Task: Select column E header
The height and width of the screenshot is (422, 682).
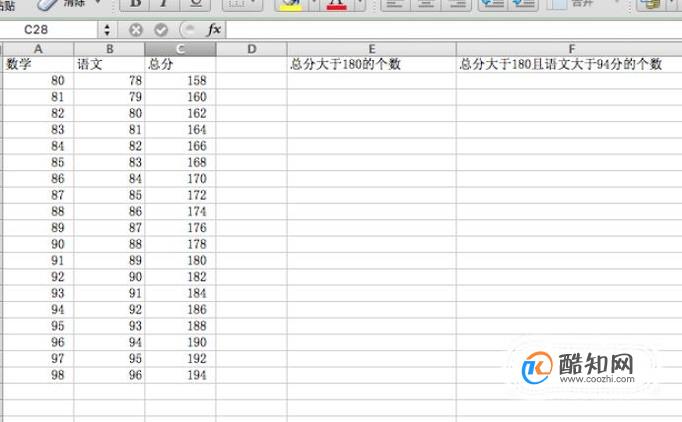Action: 372,49
